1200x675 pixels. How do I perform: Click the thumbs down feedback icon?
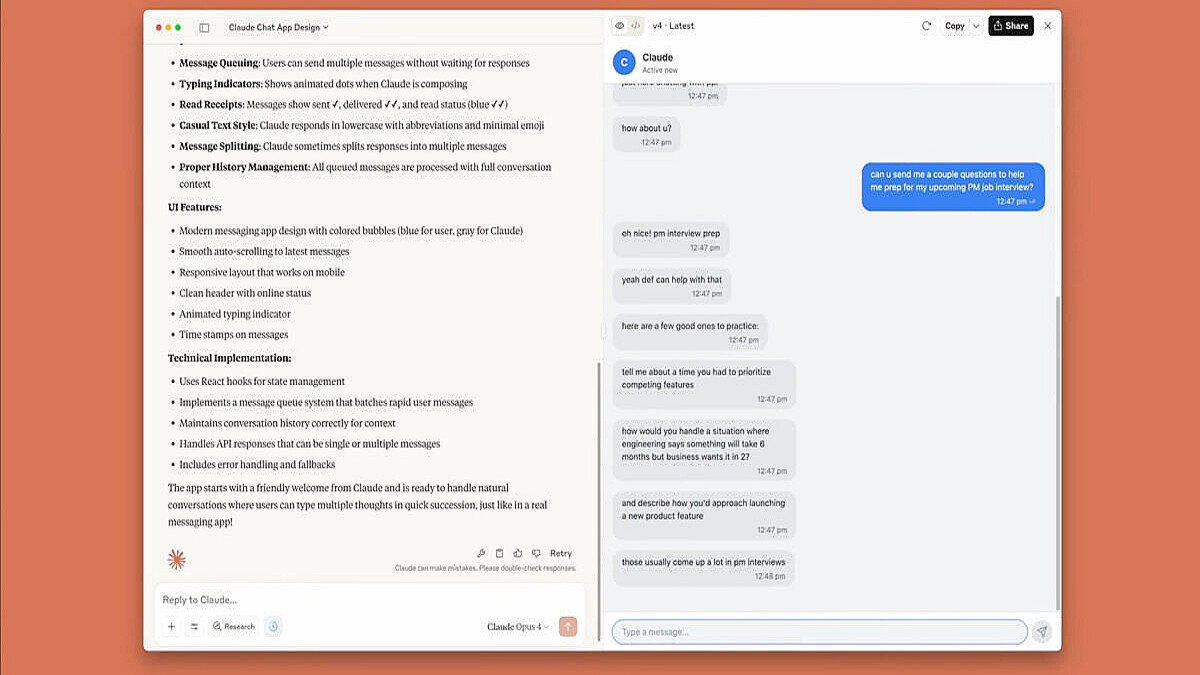tap(536, 553)
